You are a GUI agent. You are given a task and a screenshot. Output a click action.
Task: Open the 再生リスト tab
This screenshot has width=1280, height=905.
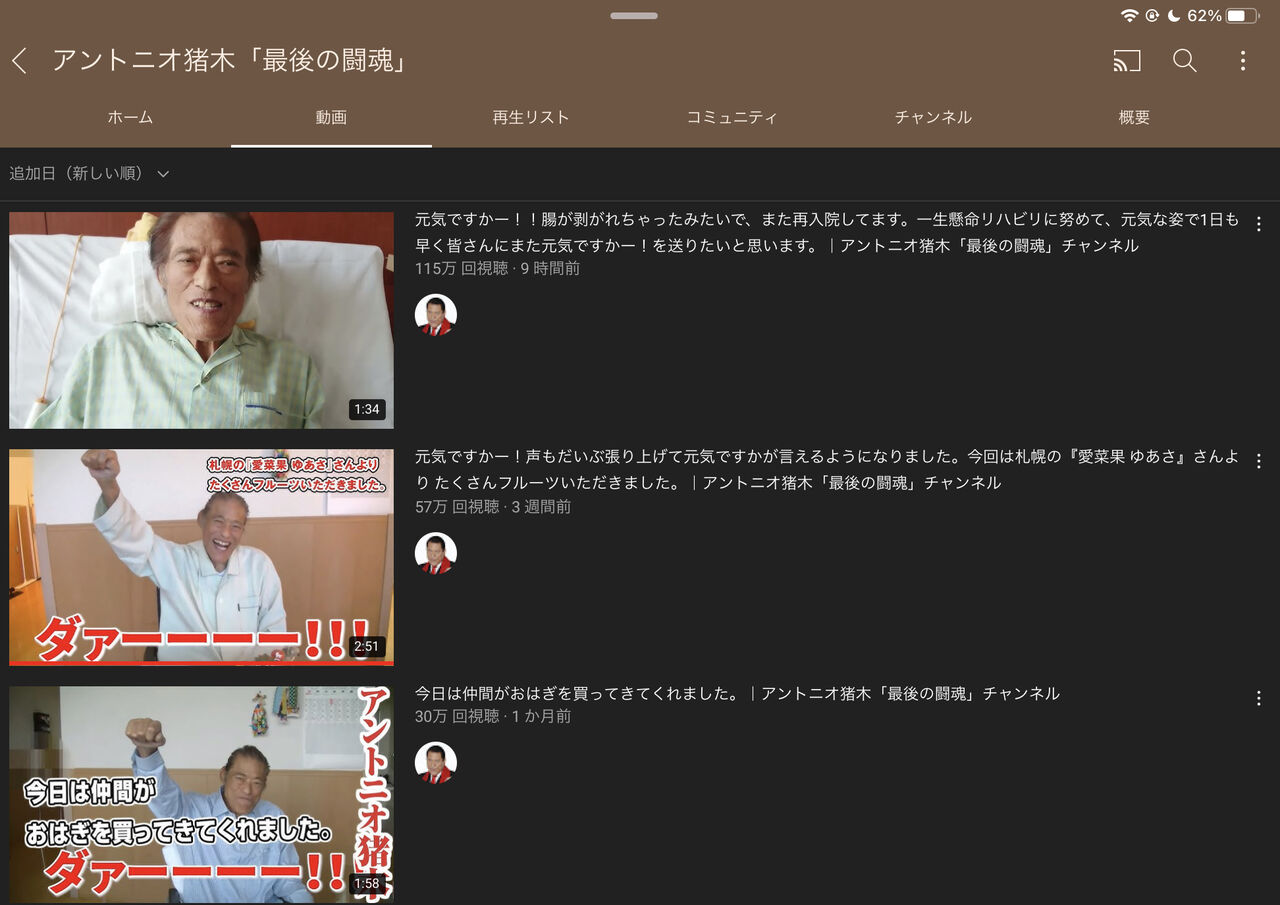tap(531, 117)
